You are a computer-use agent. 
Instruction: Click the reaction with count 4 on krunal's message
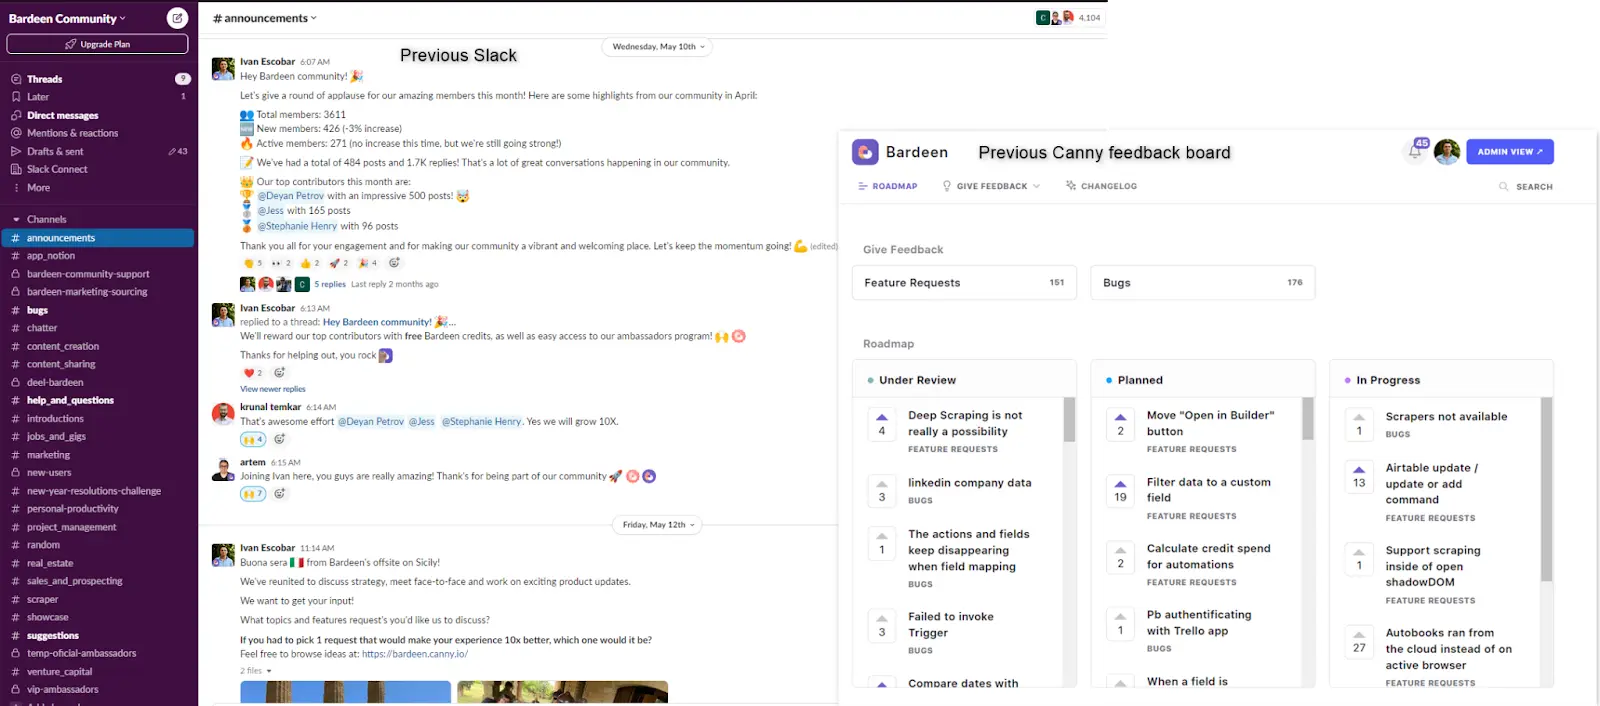pyautogui.click(x=253, y=439)
